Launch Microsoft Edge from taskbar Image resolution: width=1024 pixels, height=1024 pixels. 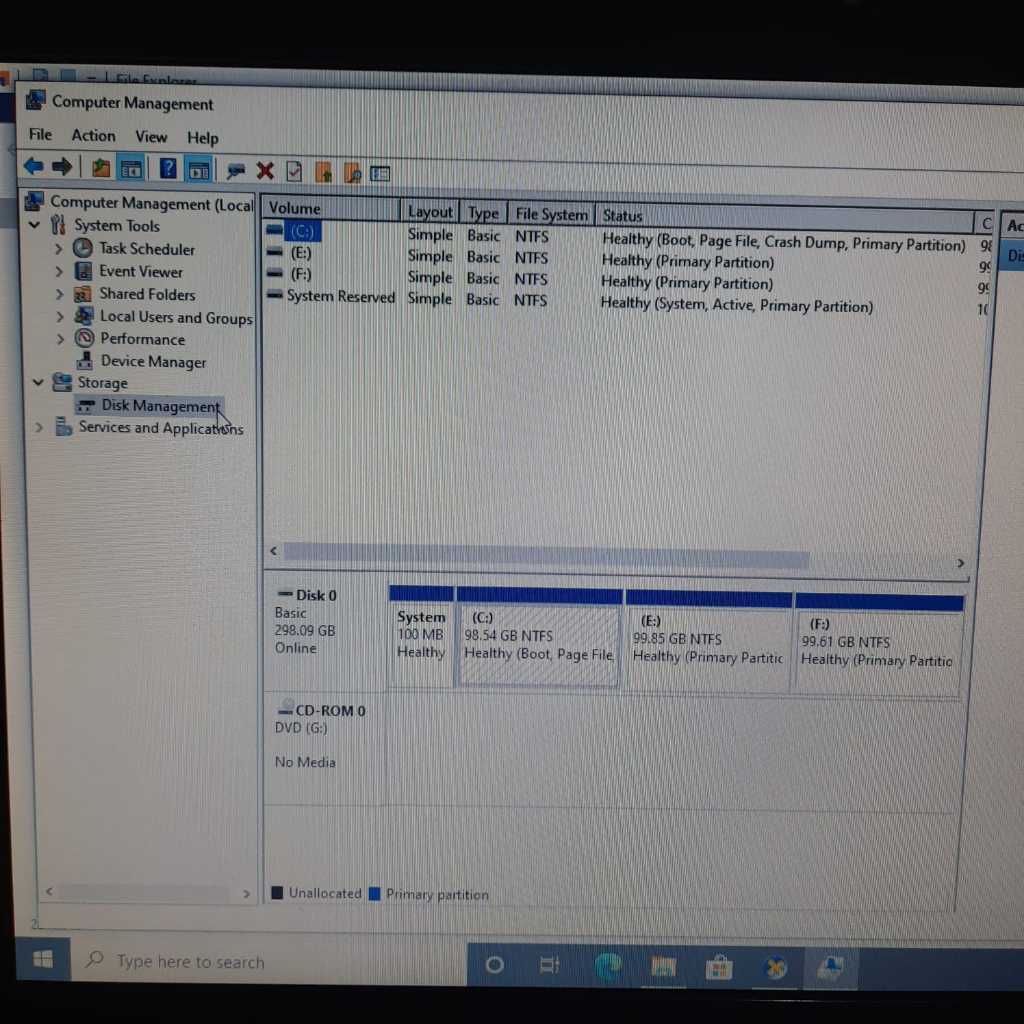(x=609, y=966)
